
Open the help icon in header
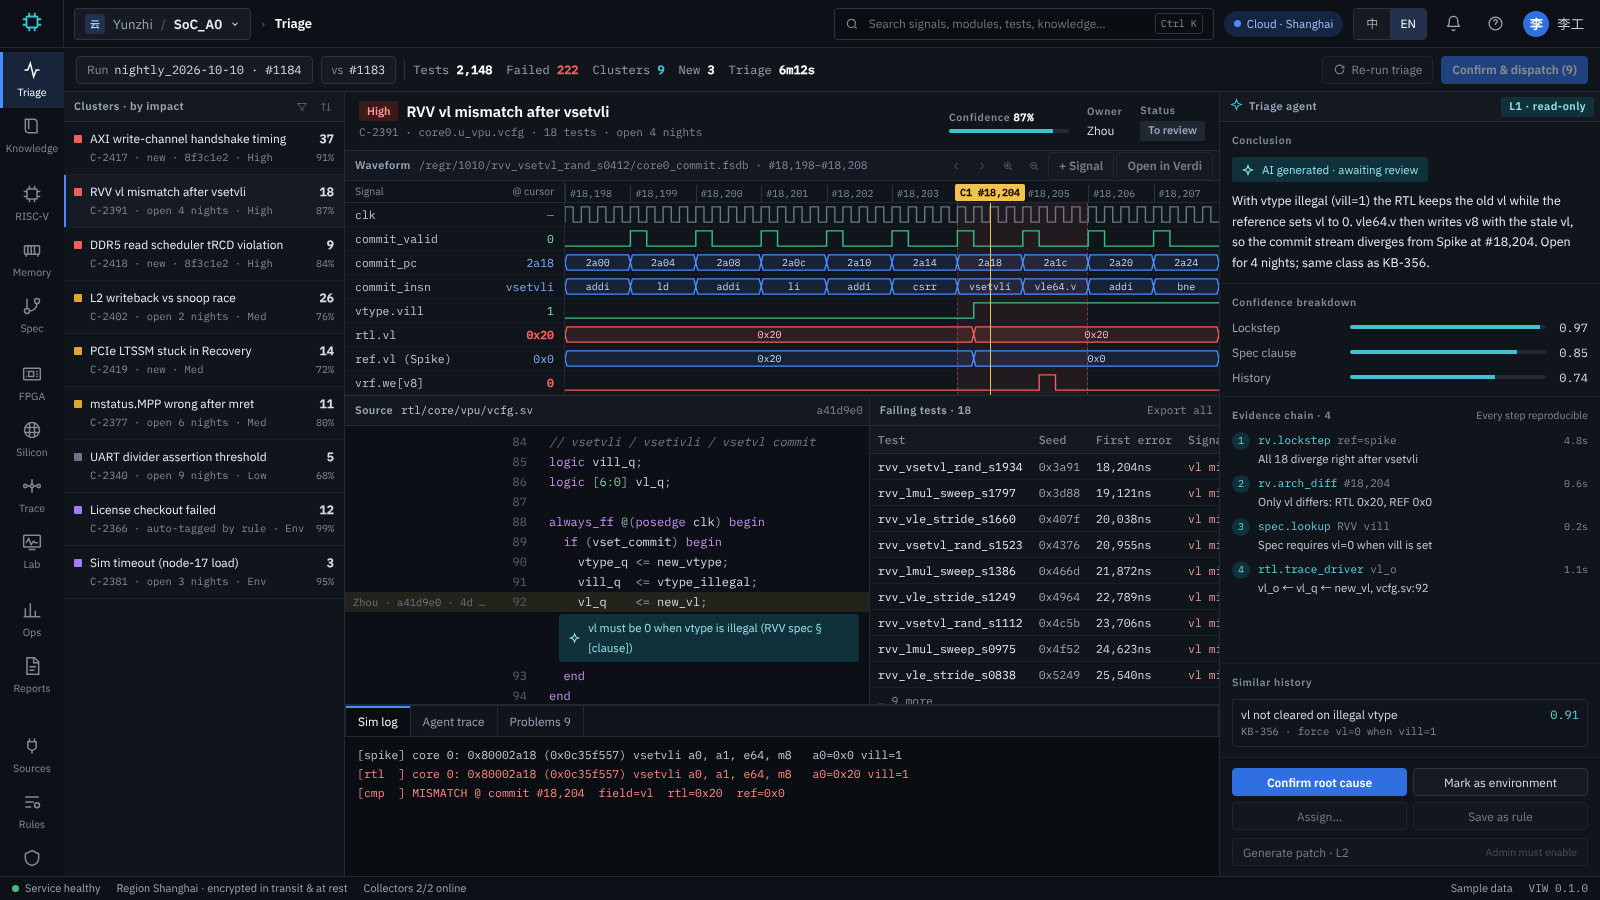(x=1495, y=24)
